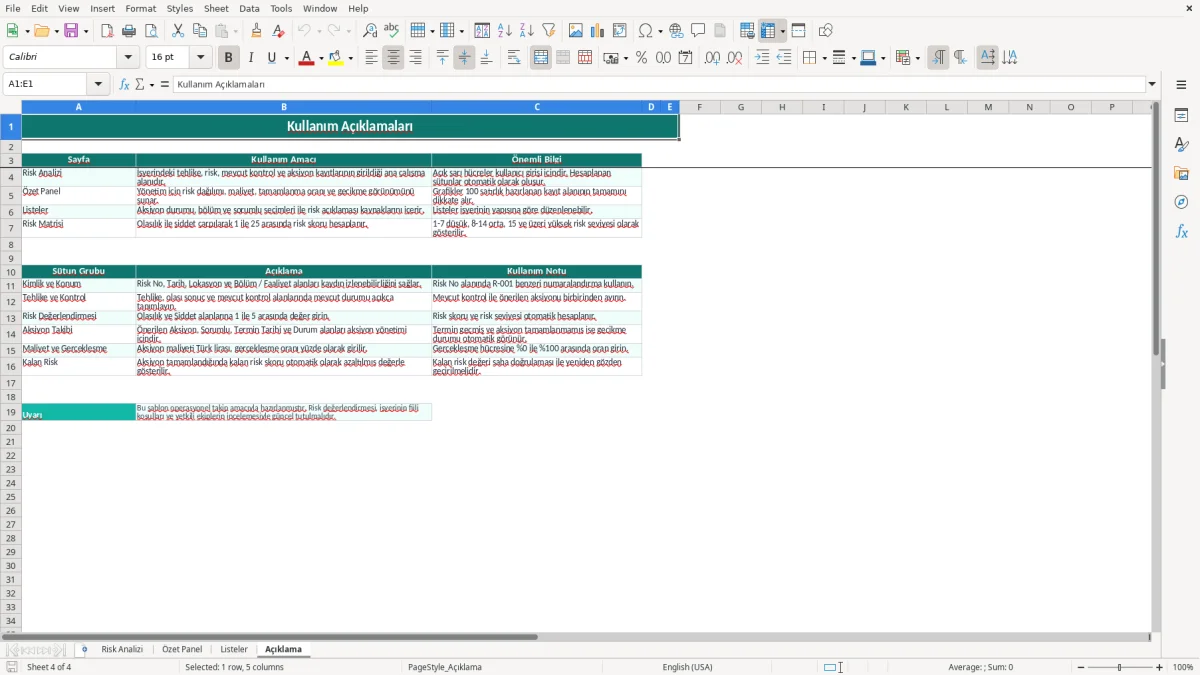Toggle Center Horizontally alignment

pyautogui.click(x=393, y=58)
